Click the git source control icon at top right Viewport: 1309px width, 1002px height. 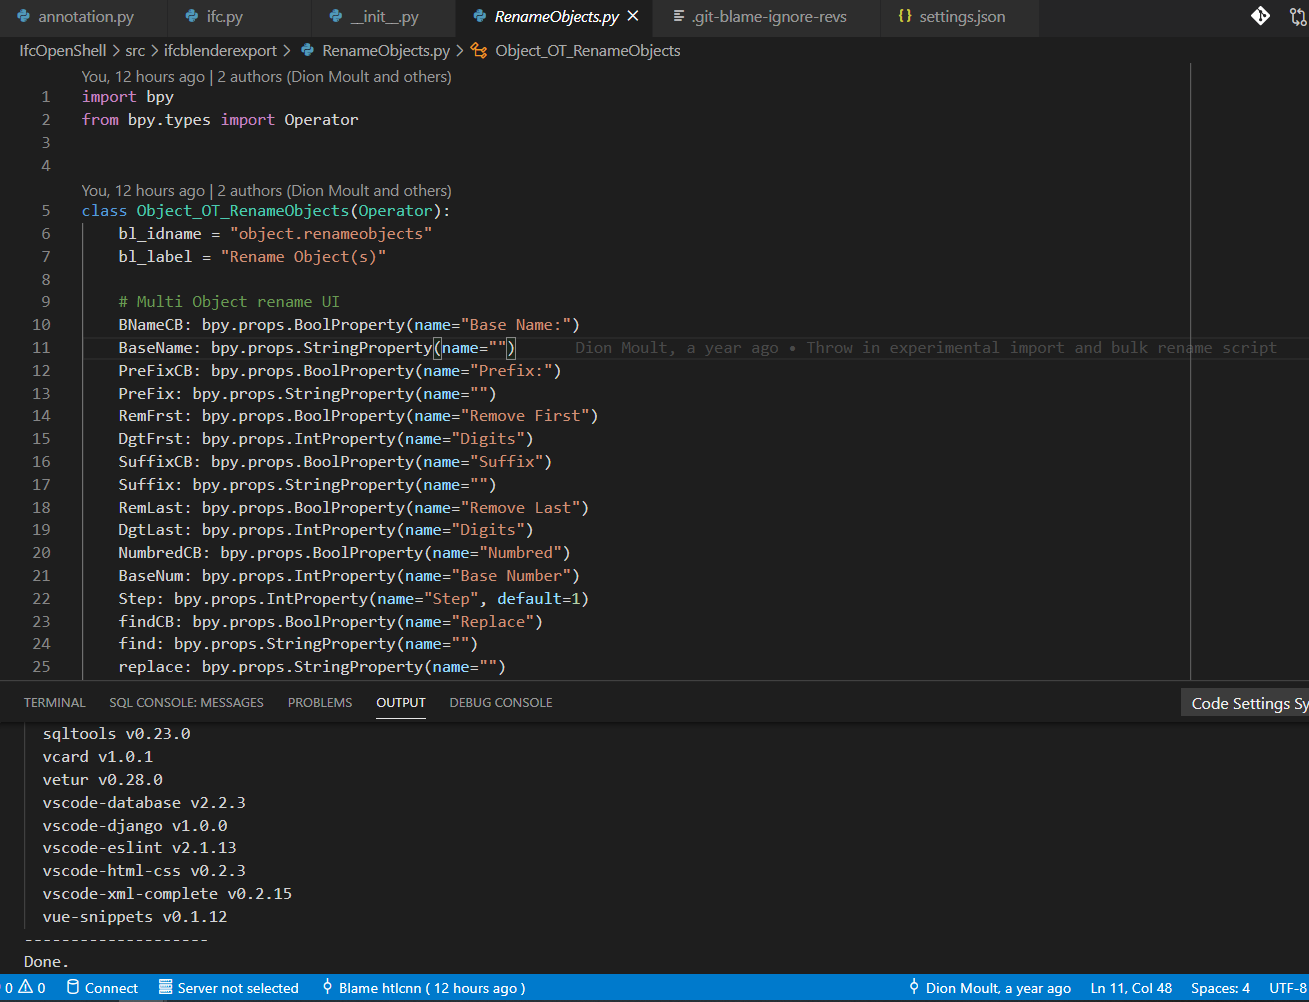click(1261, 16)
